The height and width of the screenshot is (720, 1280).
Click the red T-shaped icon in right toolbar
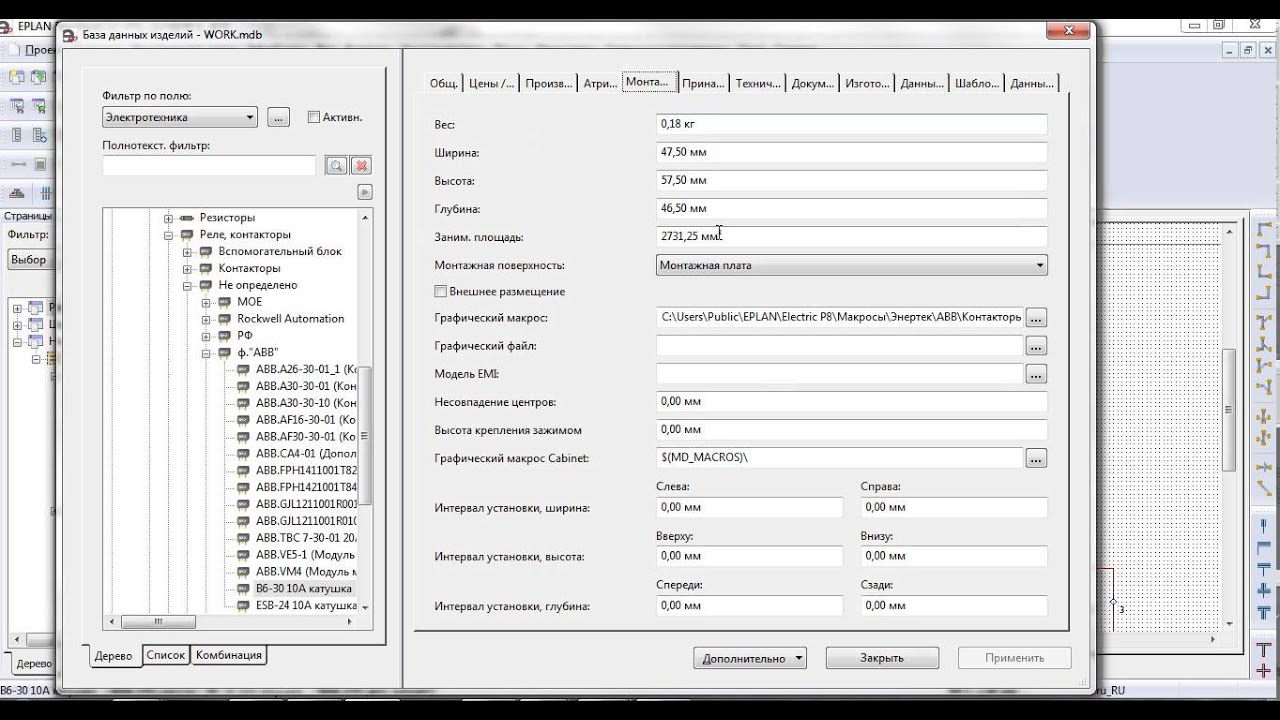pyautogui.click(x=1264, y=651)
